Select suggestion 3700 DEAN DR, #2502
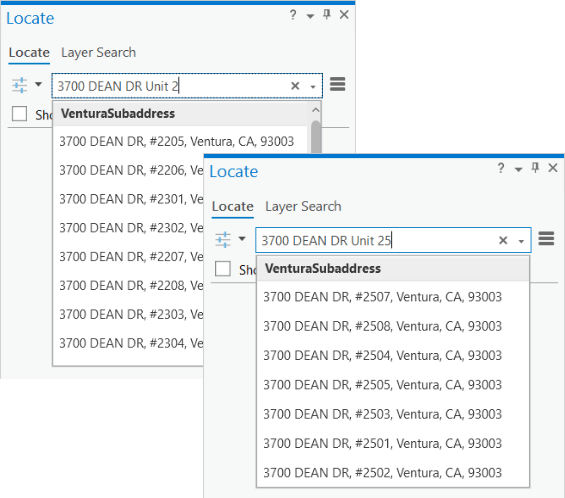 pos(393,473)
